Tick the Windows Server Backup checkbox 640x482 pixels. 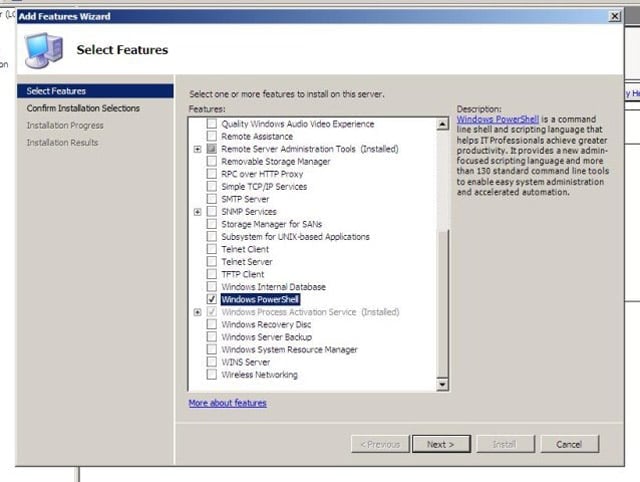click(x=211, y=337)
